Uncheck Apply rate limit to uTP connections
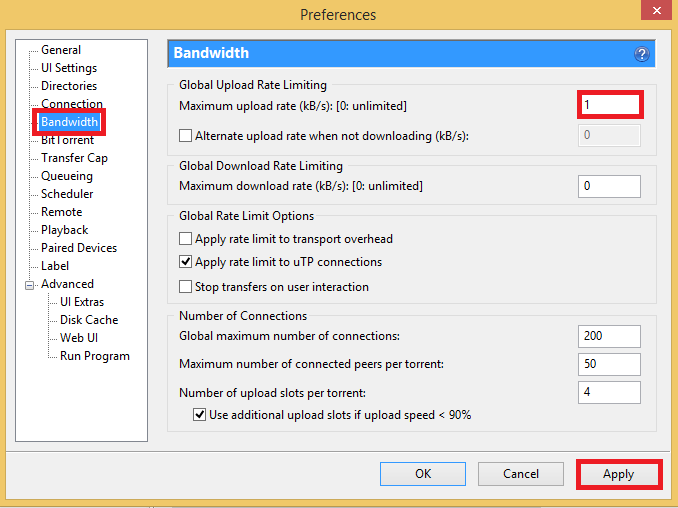Screen dimensions: 678x508 (185, 263)
